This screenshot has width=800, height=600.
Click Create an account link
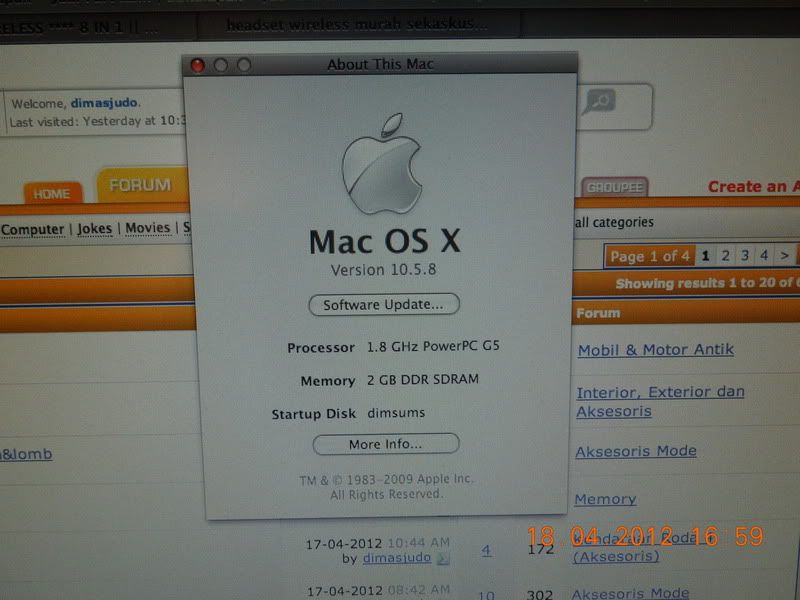tap(753, 187)
